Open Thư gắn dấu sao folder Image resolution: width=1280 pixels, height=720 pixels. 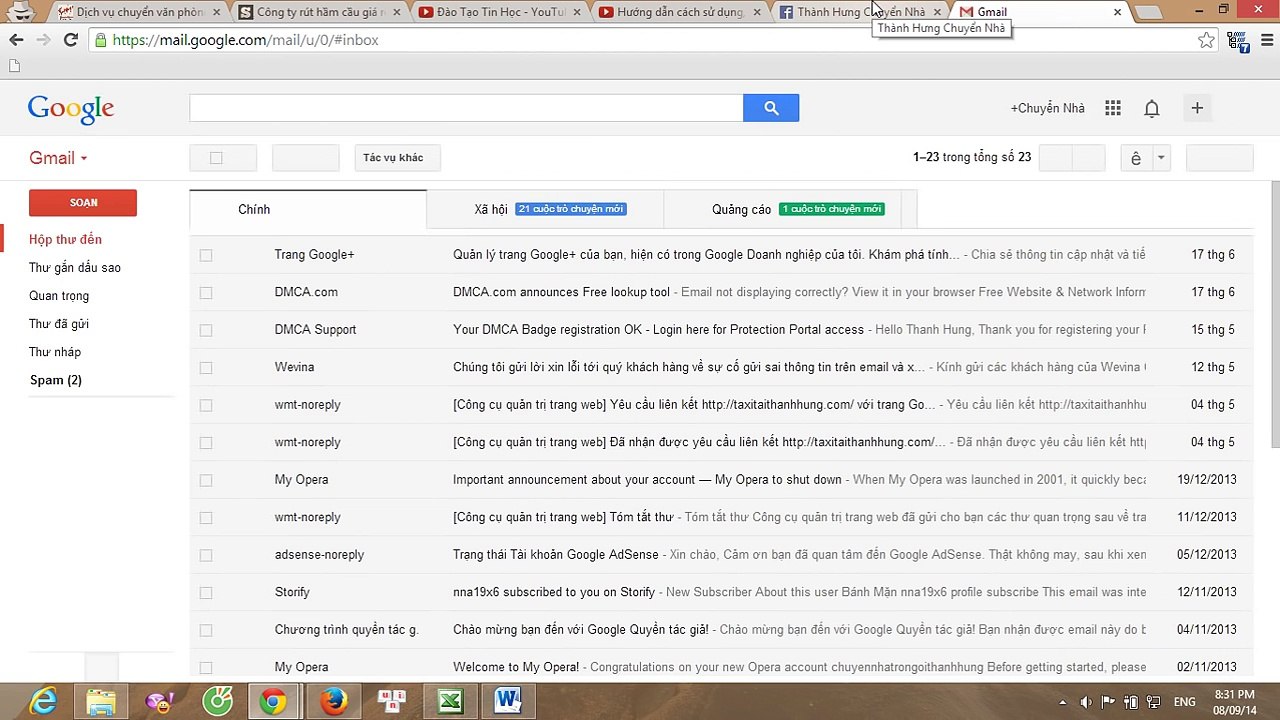75,268
